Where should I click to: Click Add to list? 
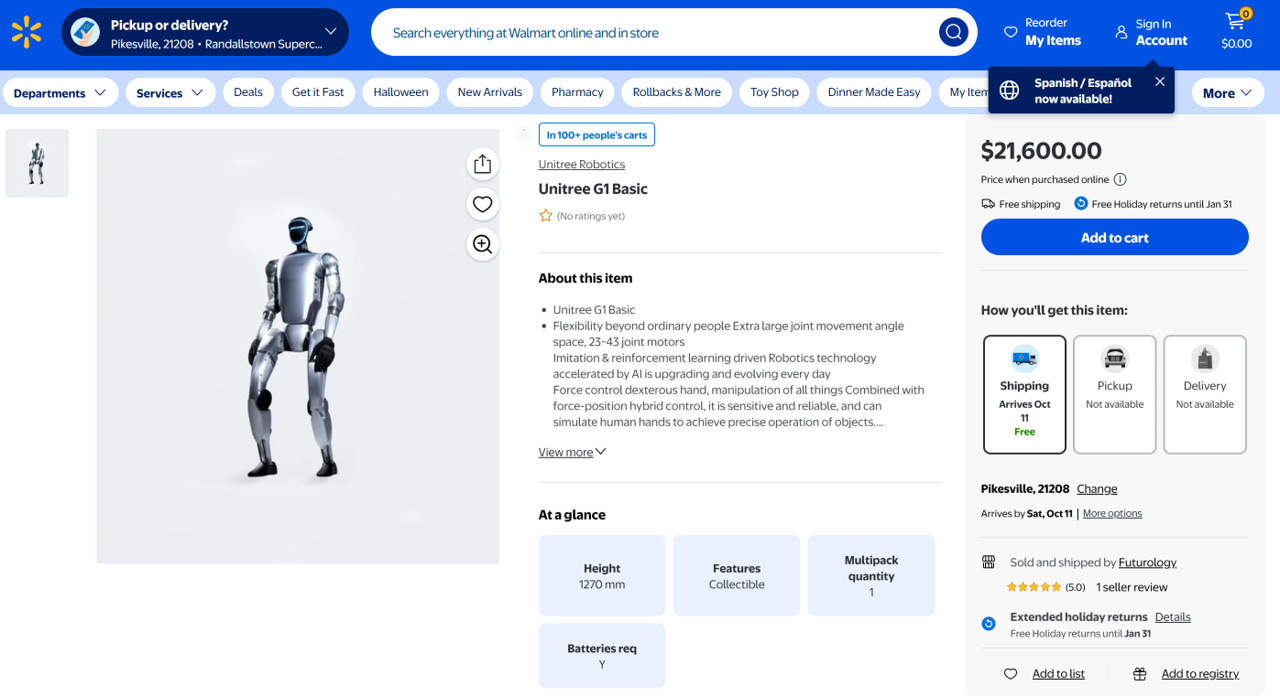[x=1058, y=674]
